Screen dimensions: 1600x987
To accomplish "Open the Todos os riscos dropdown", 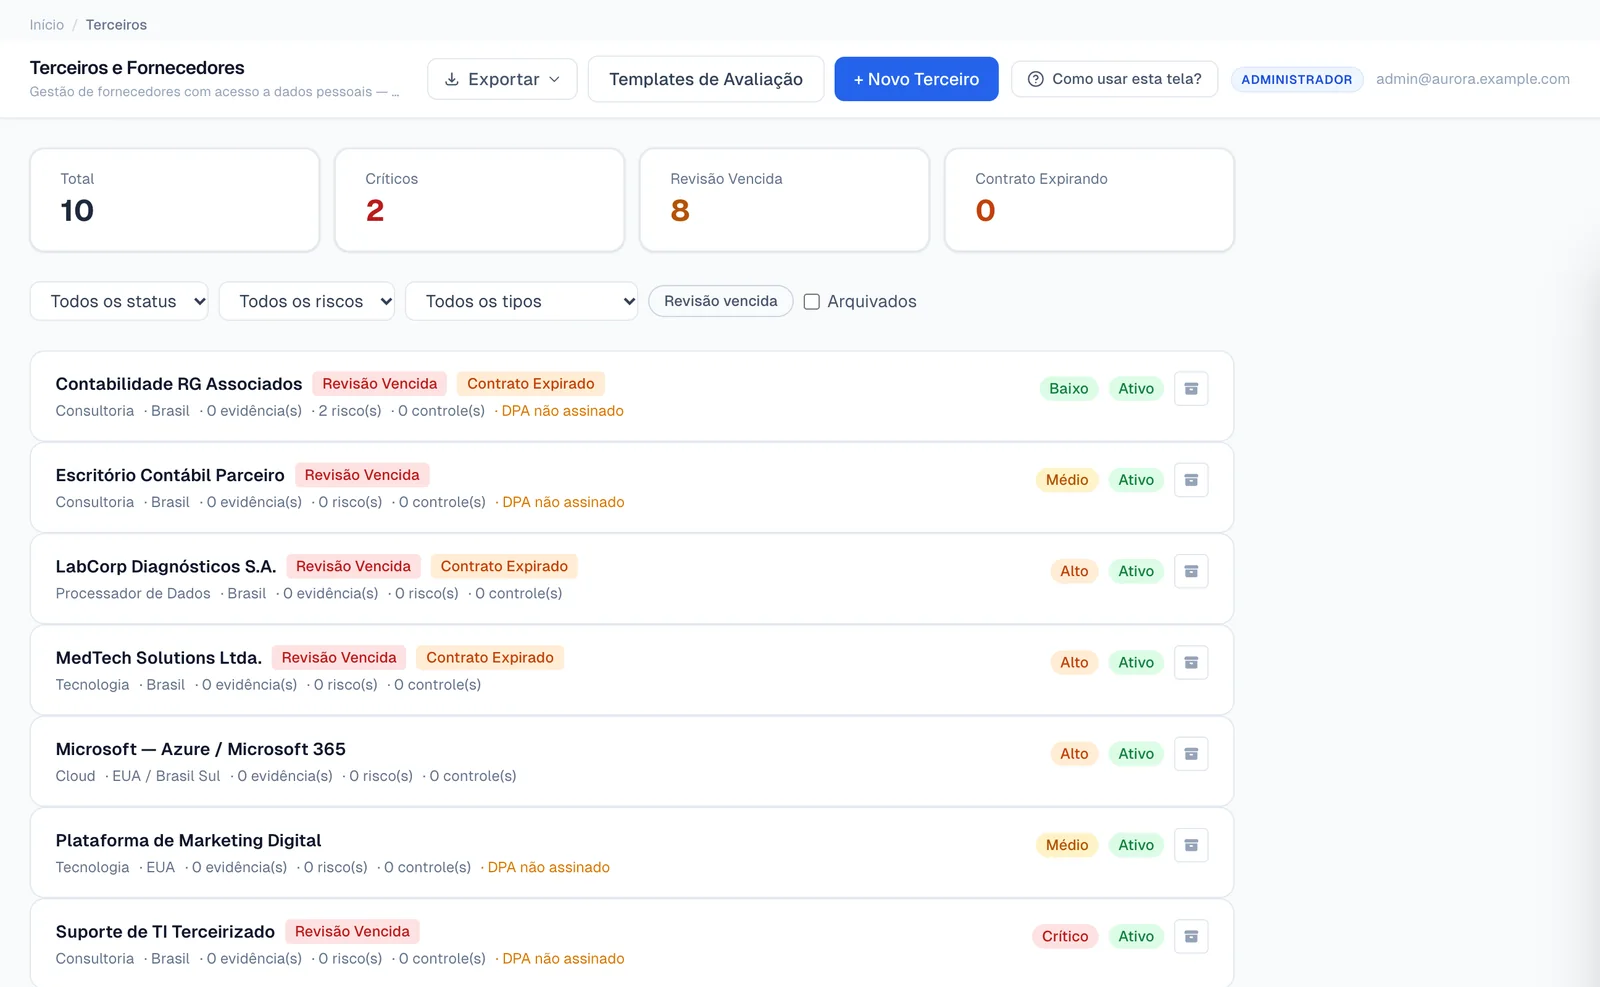I will pyautogui.click(x=307, y=301).
